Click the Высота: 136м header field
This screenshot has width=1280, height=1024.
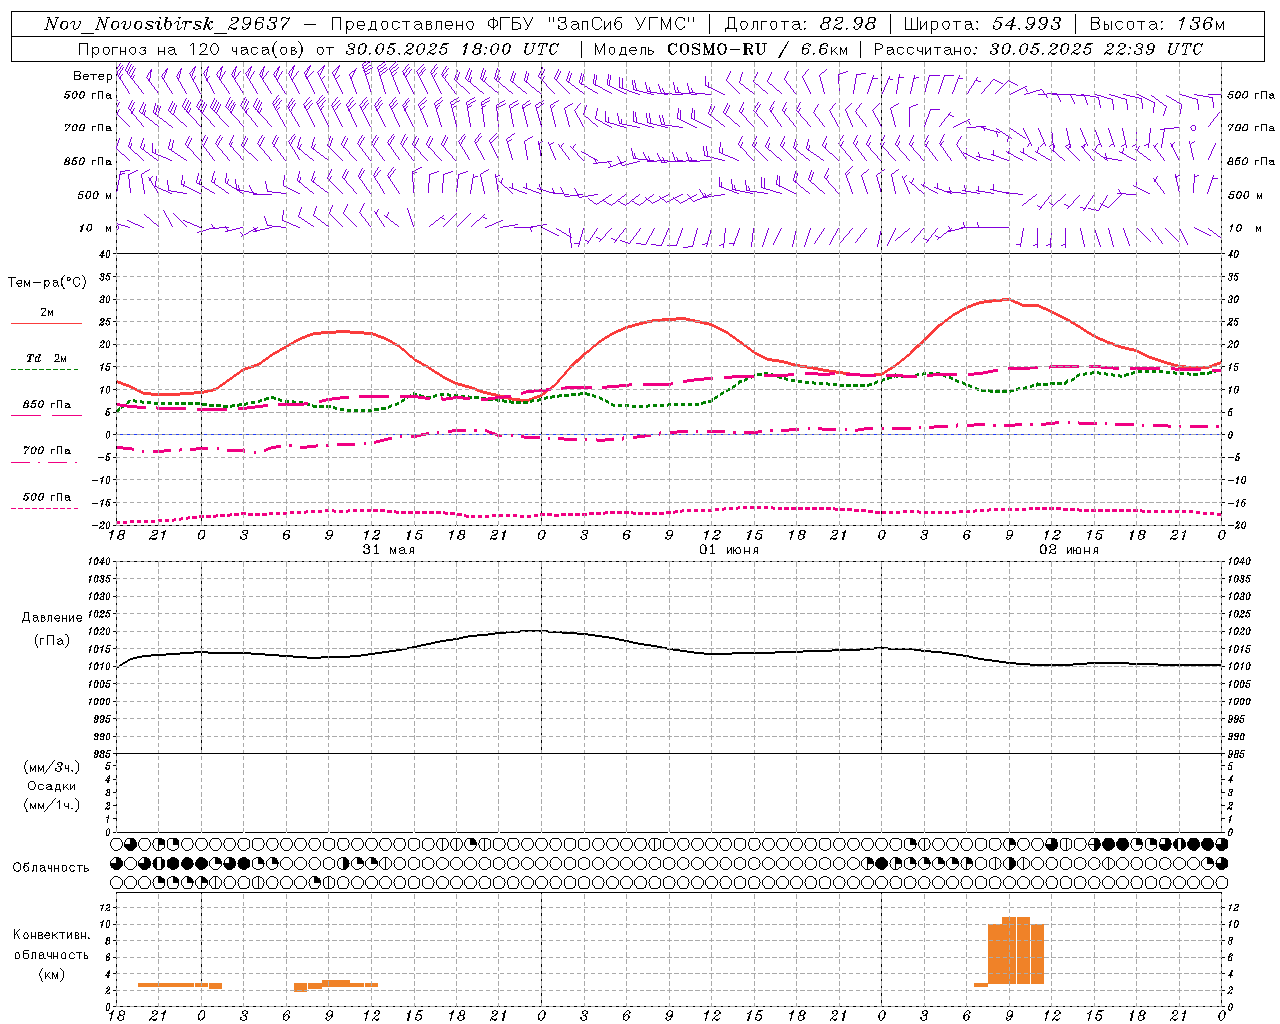tap(1157, 24)
